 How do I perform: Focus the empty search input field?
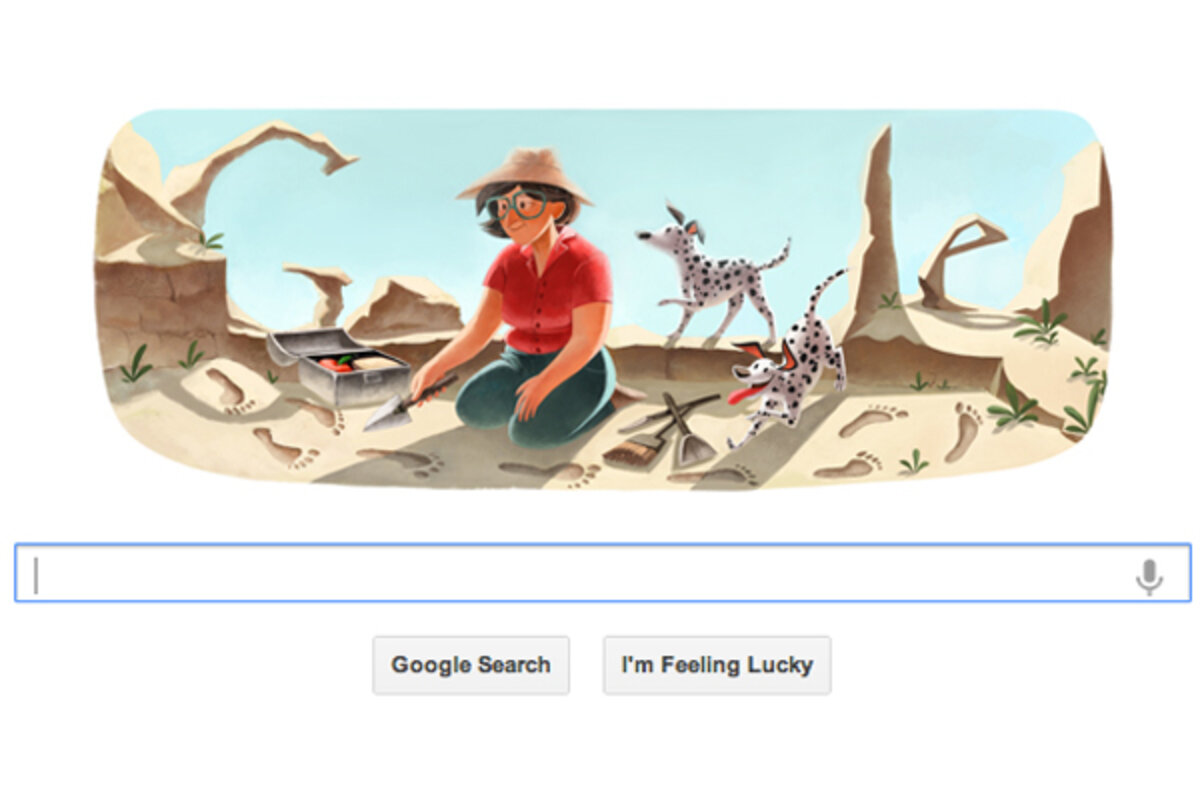click(602, 573)
